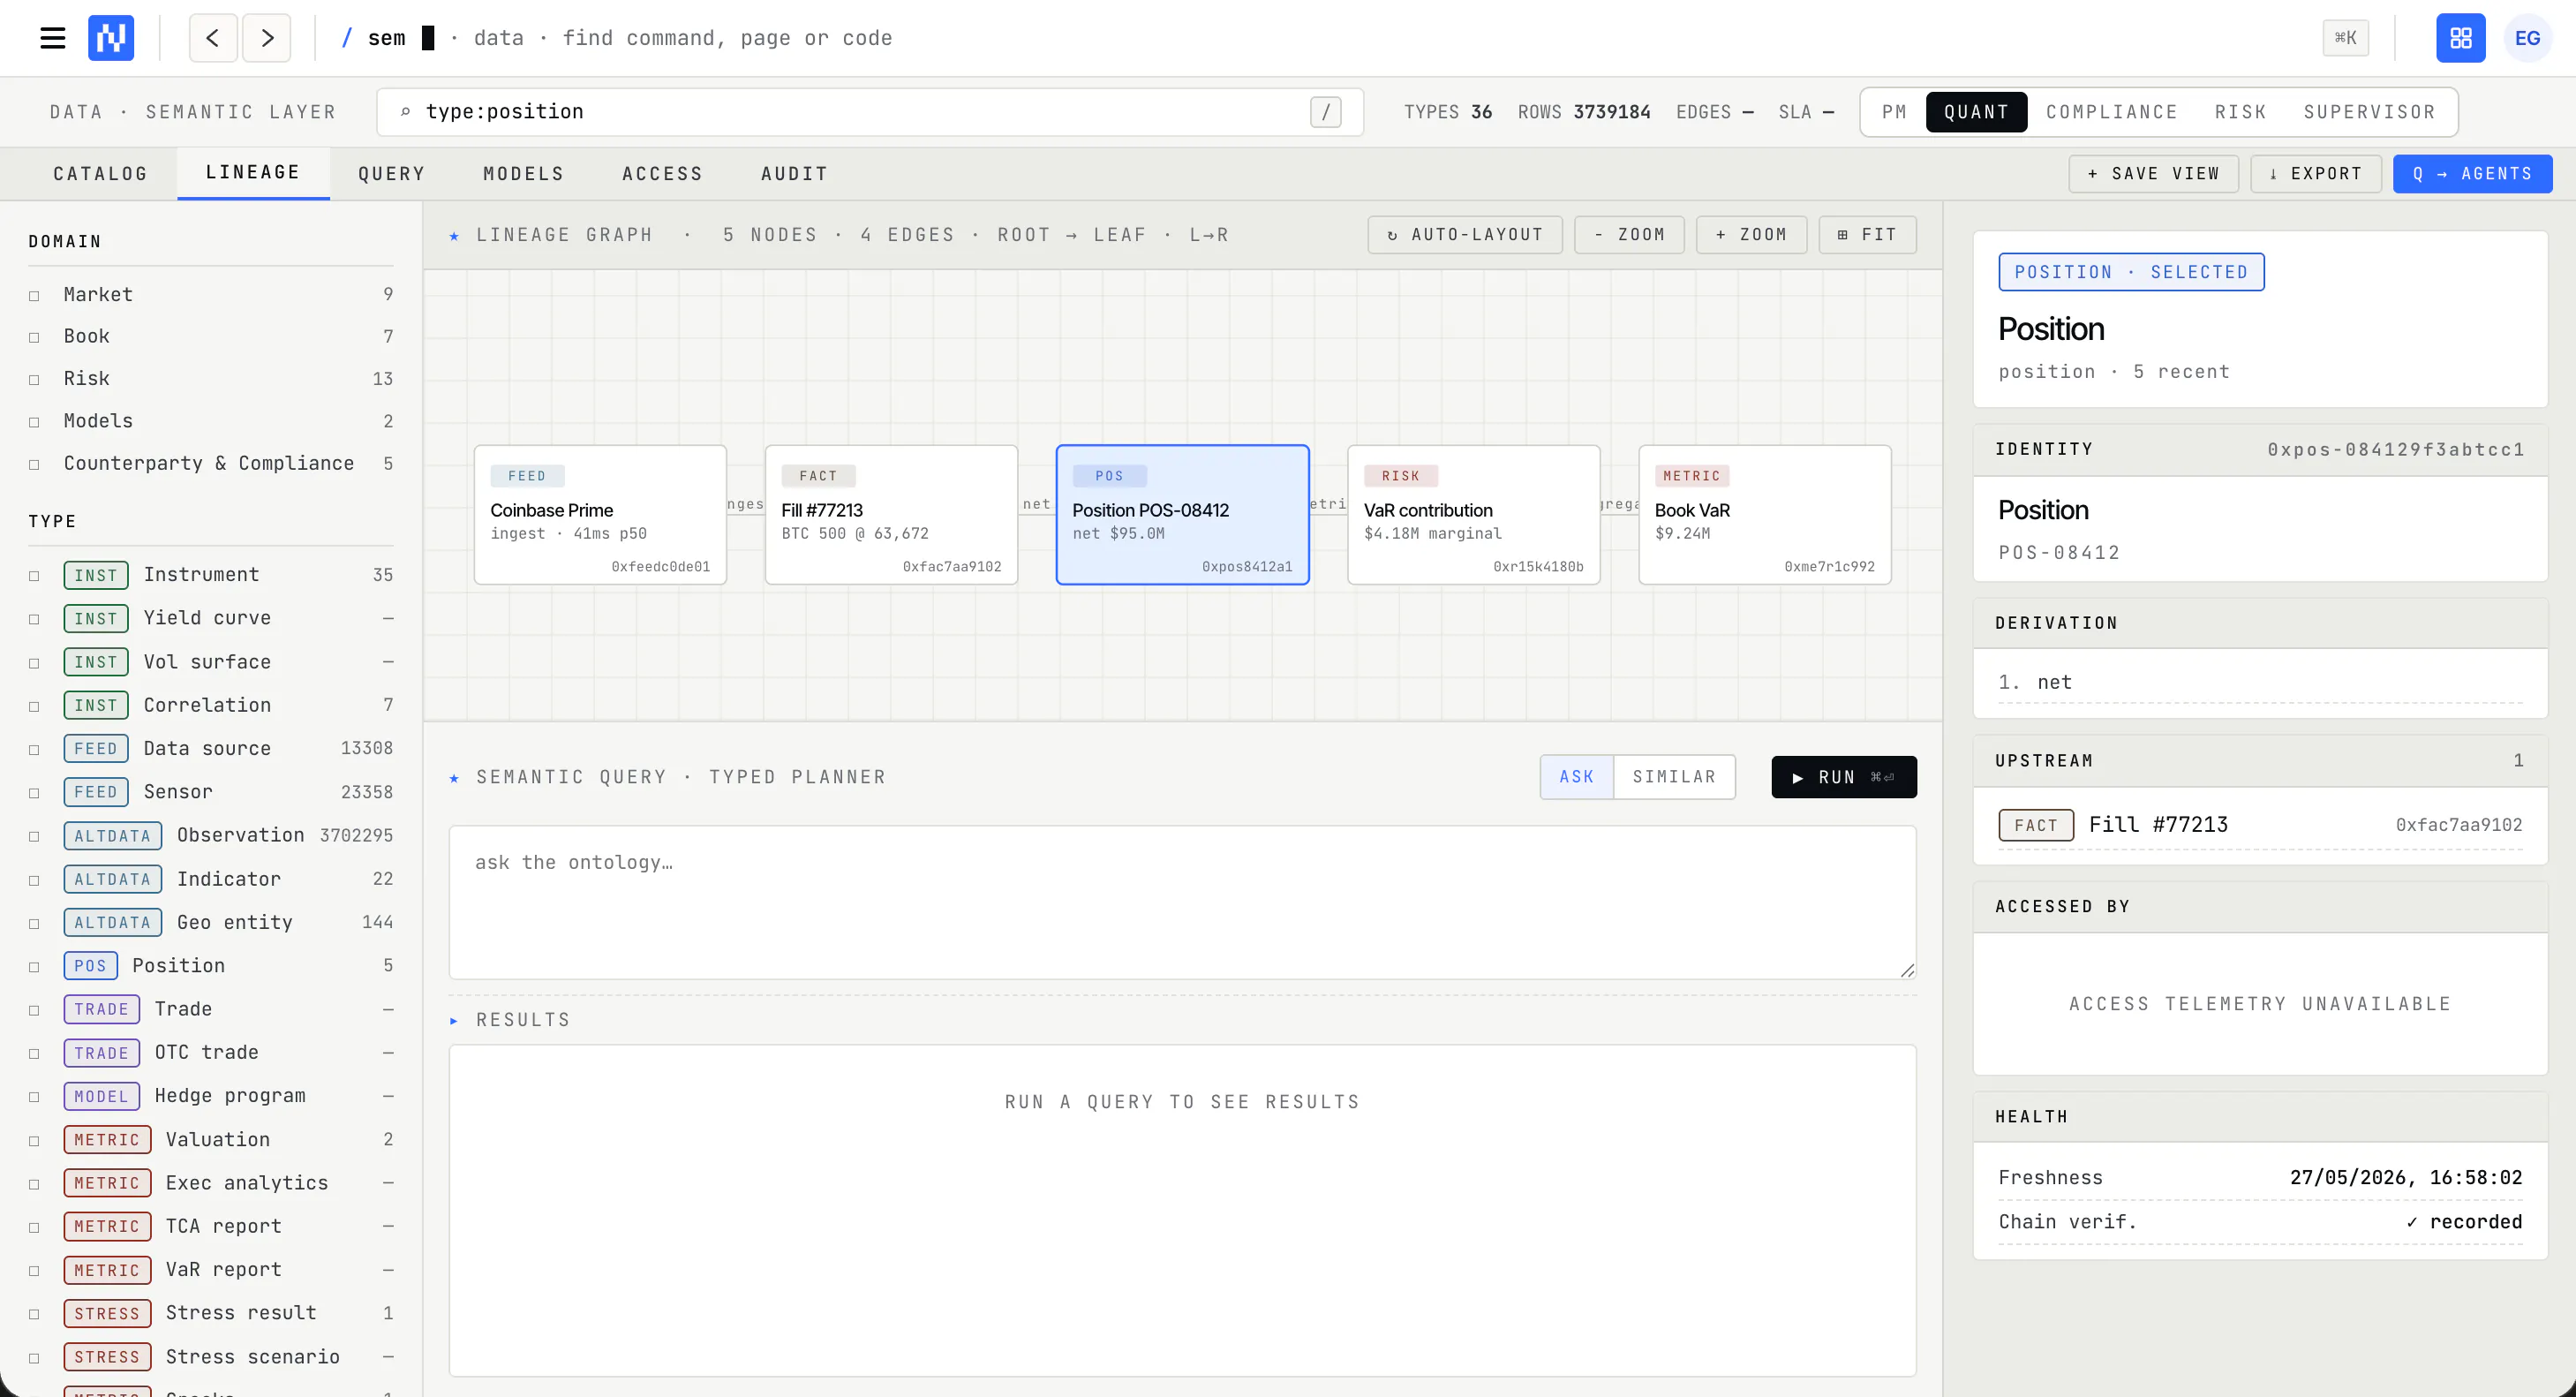Click the TRADE badge beside OTC trade
The image size is (2576, 1397).
click(102, 1052)
